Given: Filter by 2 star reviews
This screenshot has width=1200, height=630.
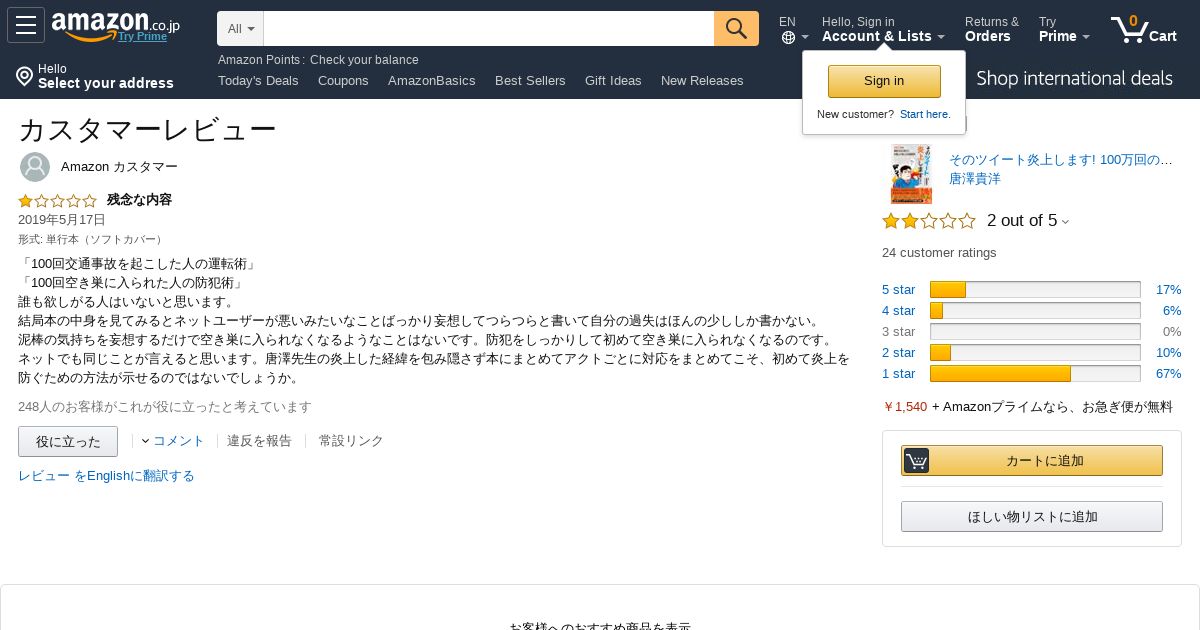Looking at the screenshot, I should pos(898,353).
